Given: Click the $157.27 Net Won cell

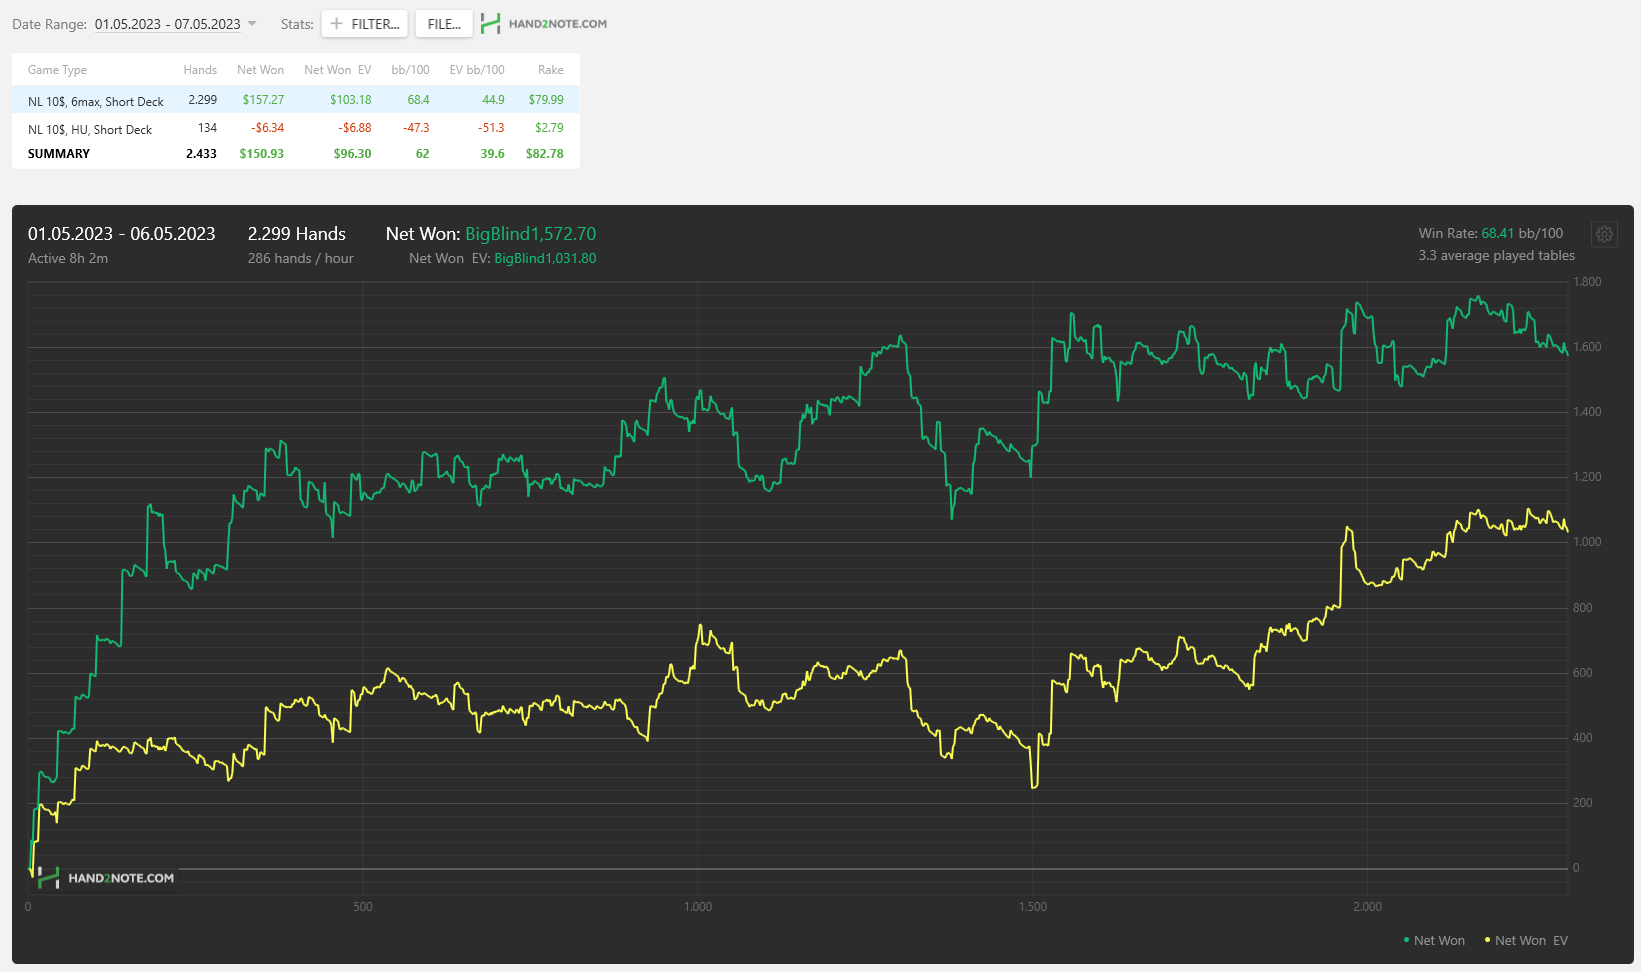Looking at the screenshot, I should point(263,100).
